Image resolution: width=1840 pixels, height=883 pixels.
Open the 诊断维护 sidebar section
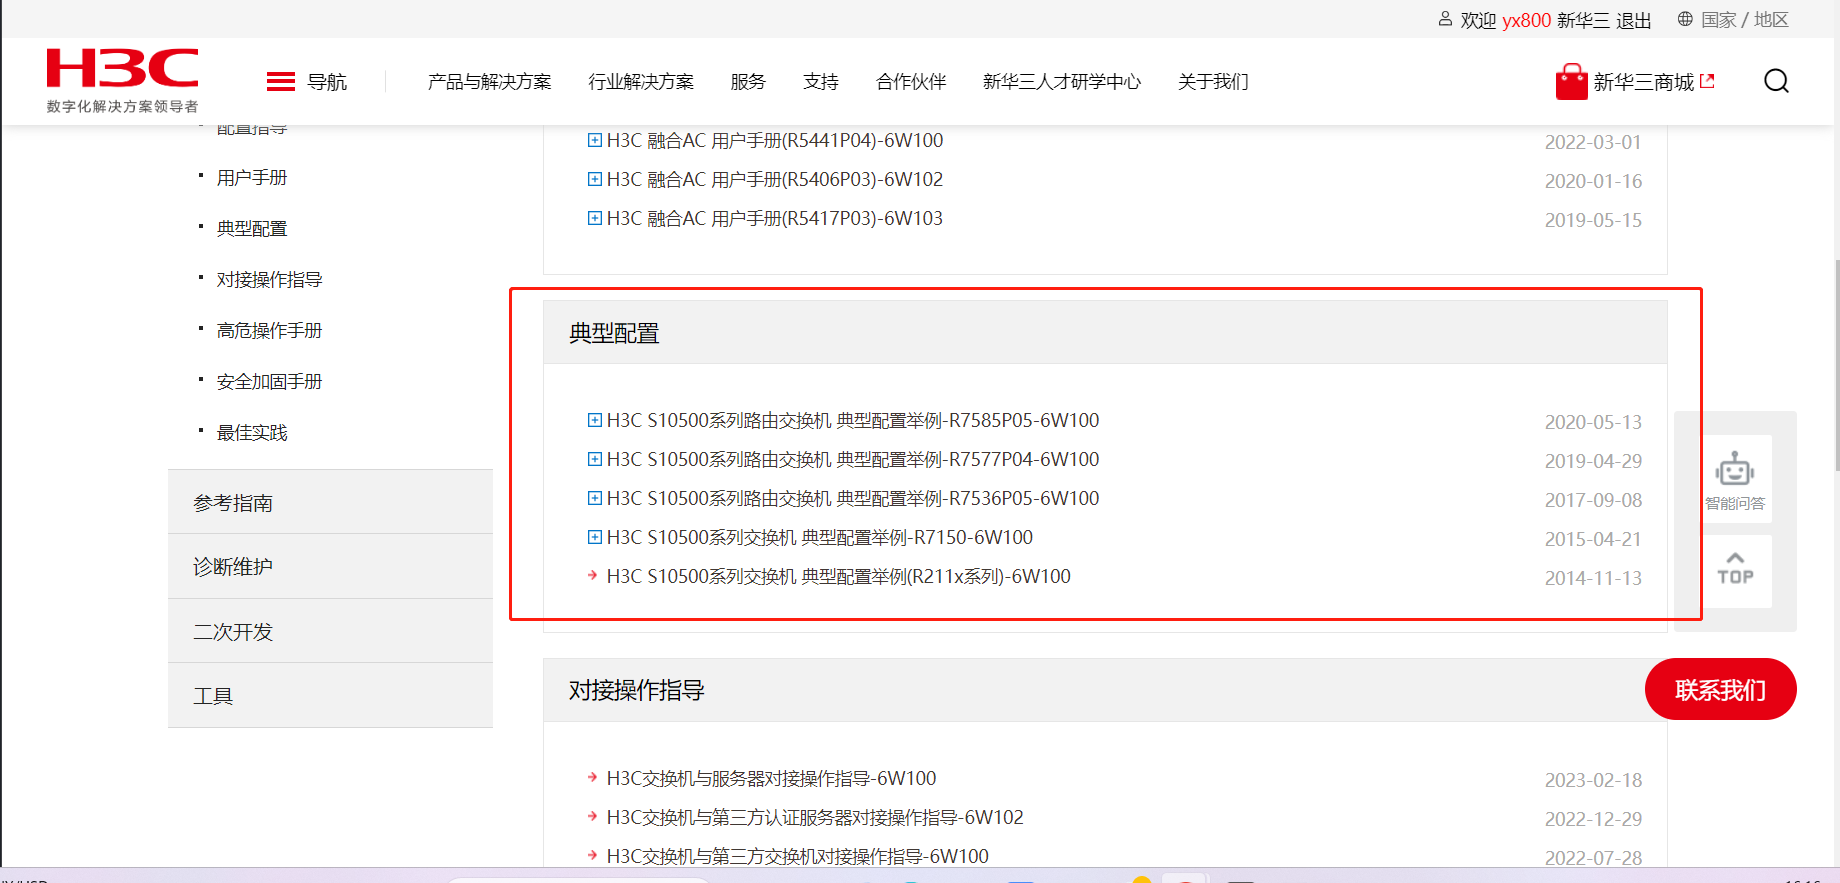(330, 566)
